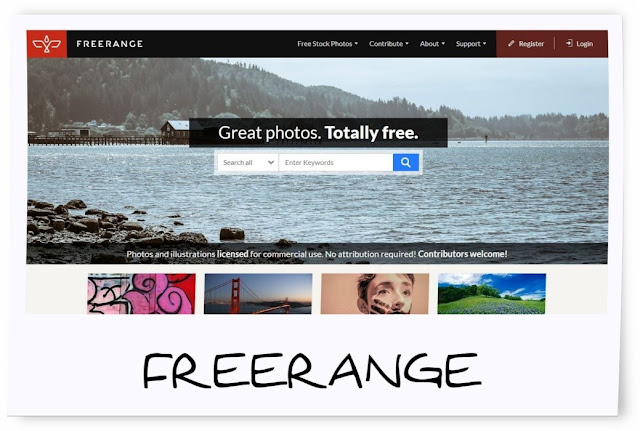The width and height of the screenshot is (640, 431).
Task: Open the Golden Gate Bridge thumbnail
Action: pyautogui.click(x=258, y=293)
